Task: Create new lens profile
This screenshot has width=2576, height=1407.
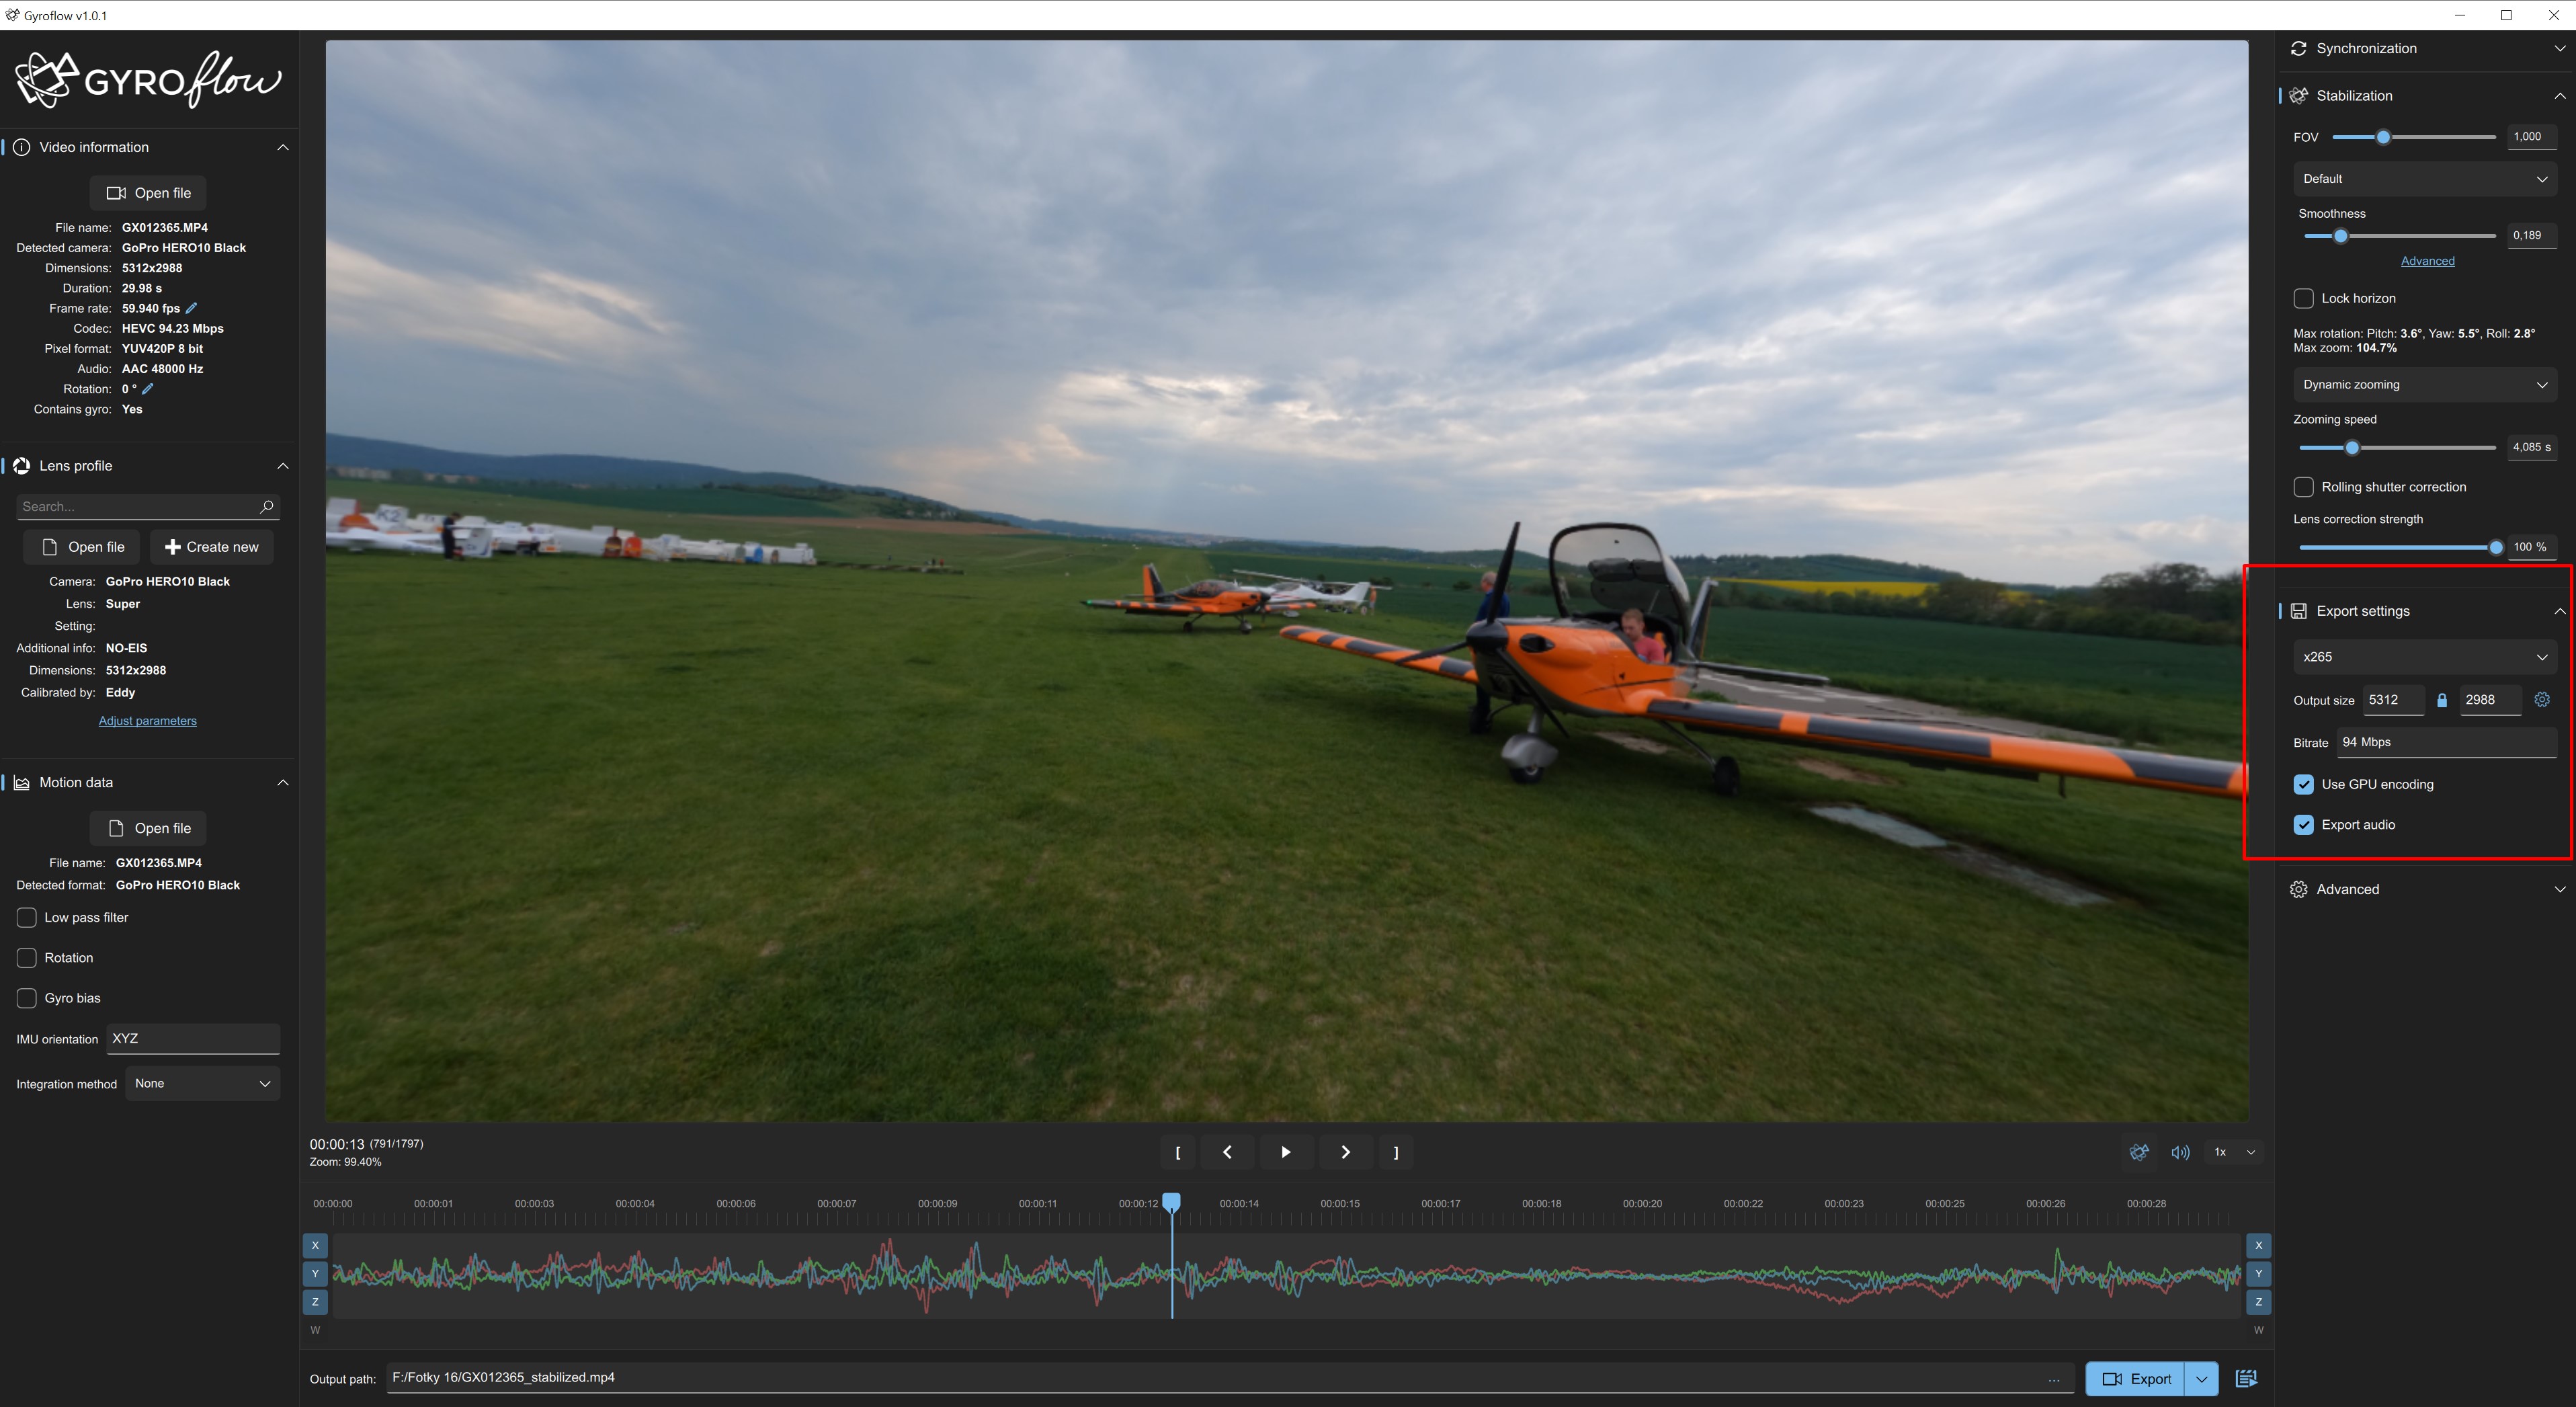Action: click(x=211, y=546)
